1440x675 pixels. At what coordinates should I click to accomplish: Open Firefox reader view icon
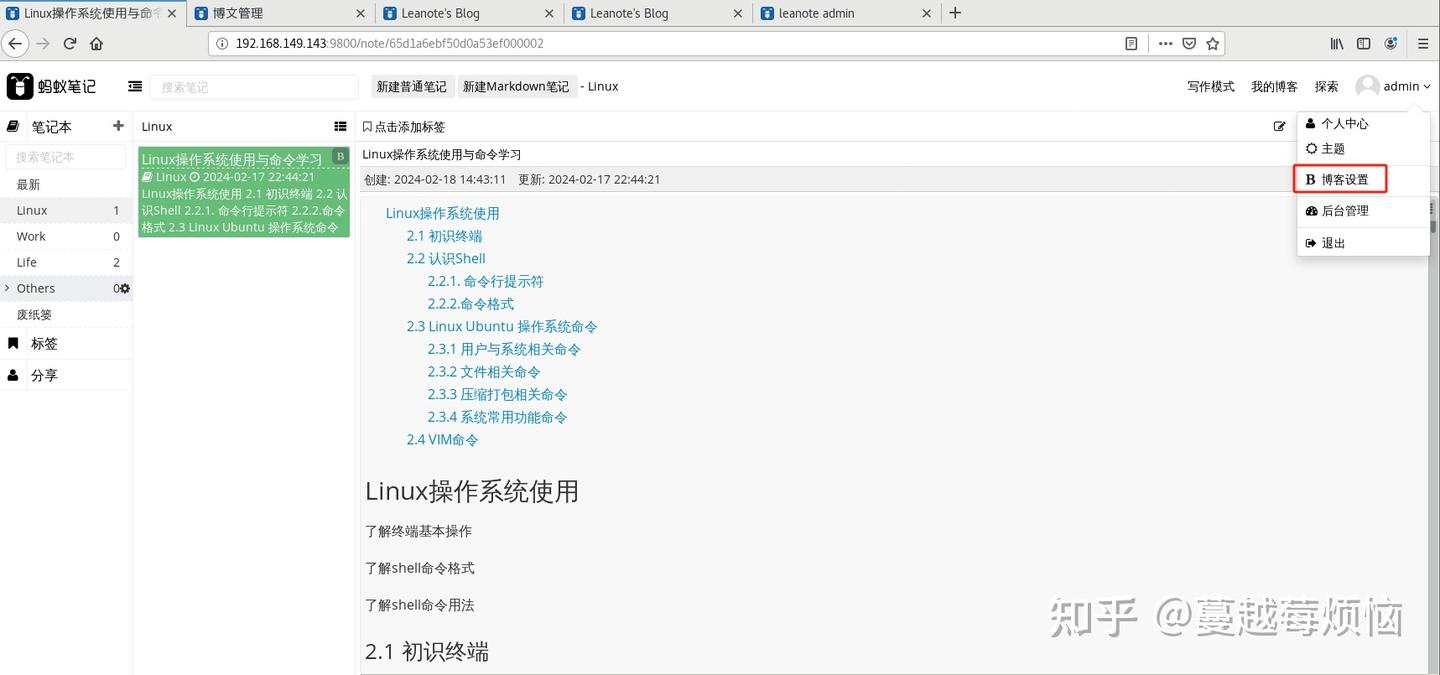(x=1131, y=43)
